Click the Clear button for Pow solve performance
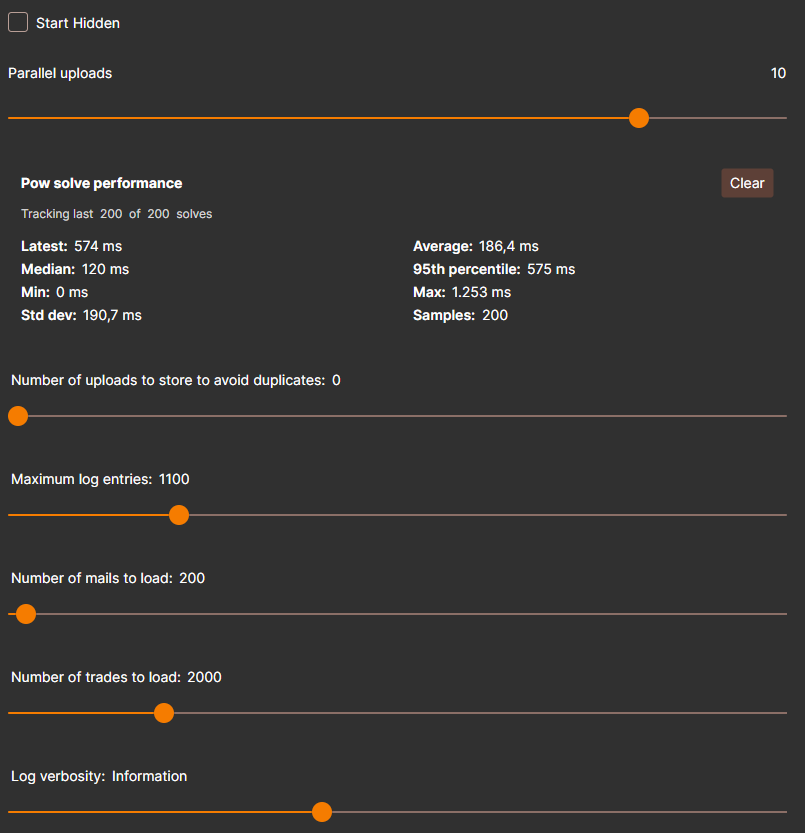 point(747,183)
